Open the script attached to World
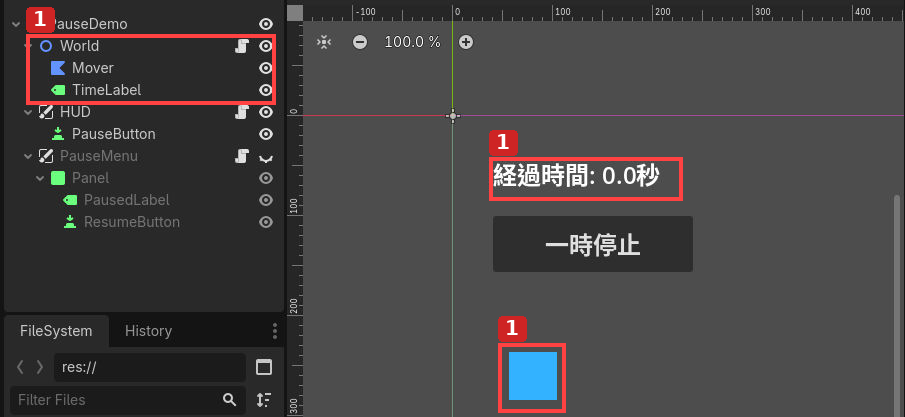Viewport: 905px width, 417px height. click(242, 46)
